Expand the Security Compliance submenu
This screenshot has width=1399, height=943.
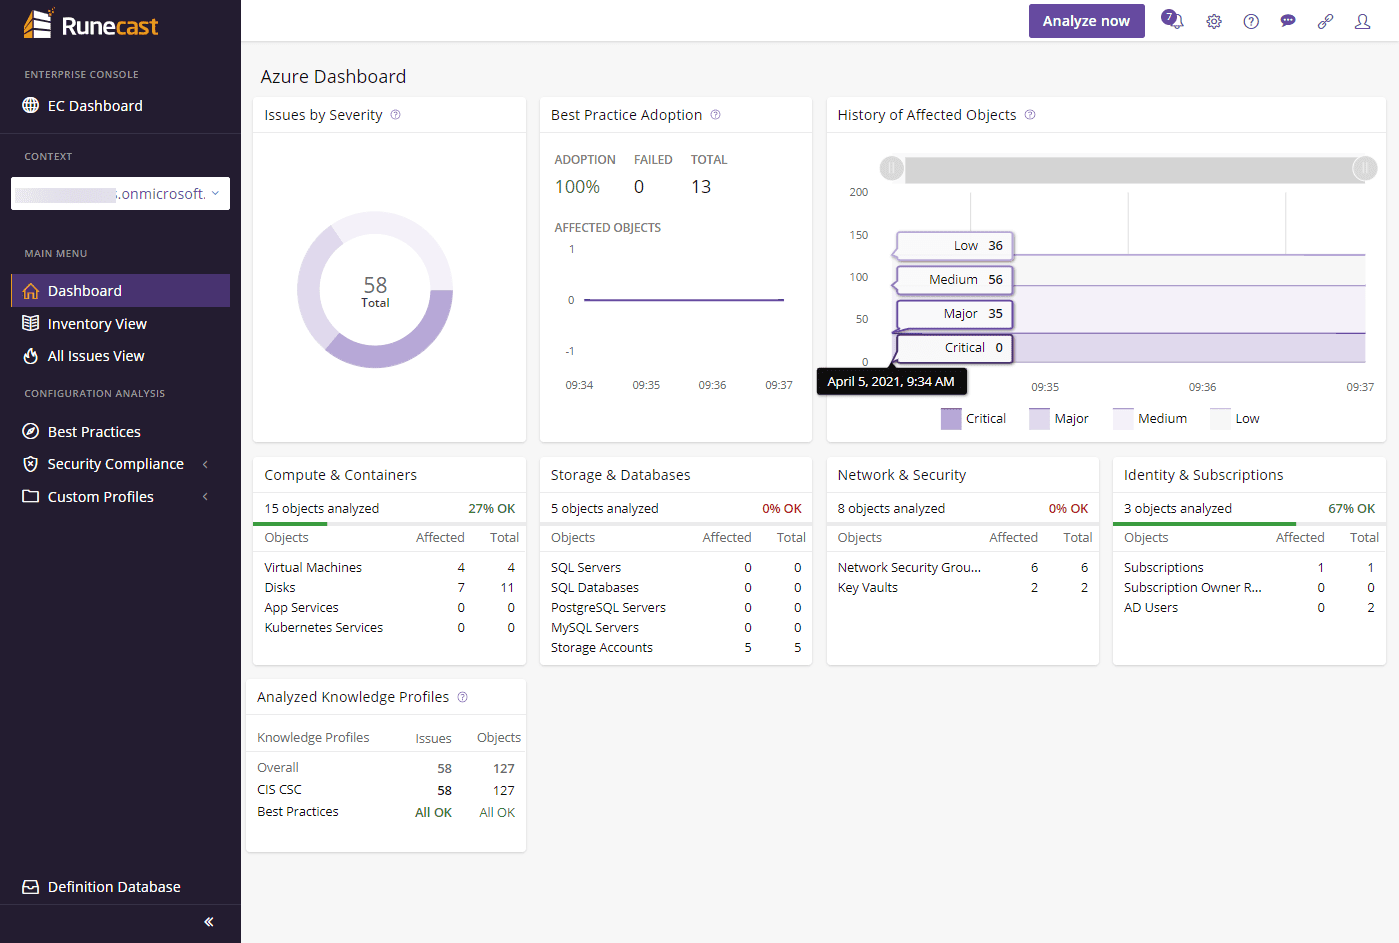(205, 464)
